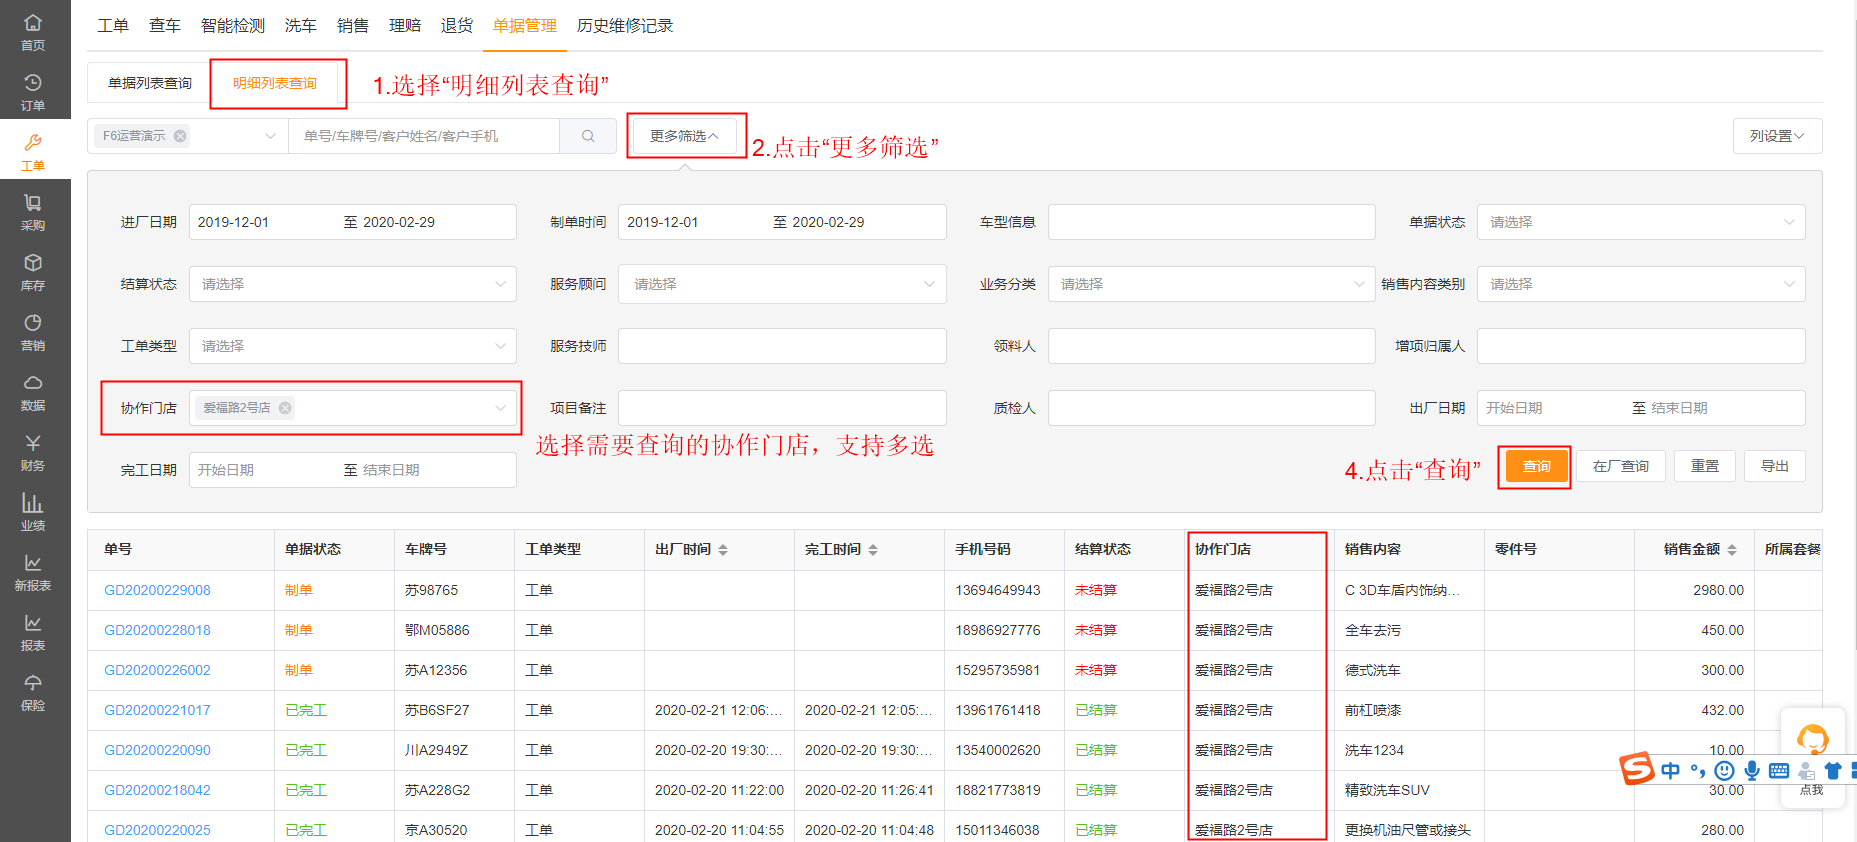Image resolution: width=1857 pixels, height=842 pixels.
Task: Click the 出厂日期 end date field
Action: [1679, 408]
